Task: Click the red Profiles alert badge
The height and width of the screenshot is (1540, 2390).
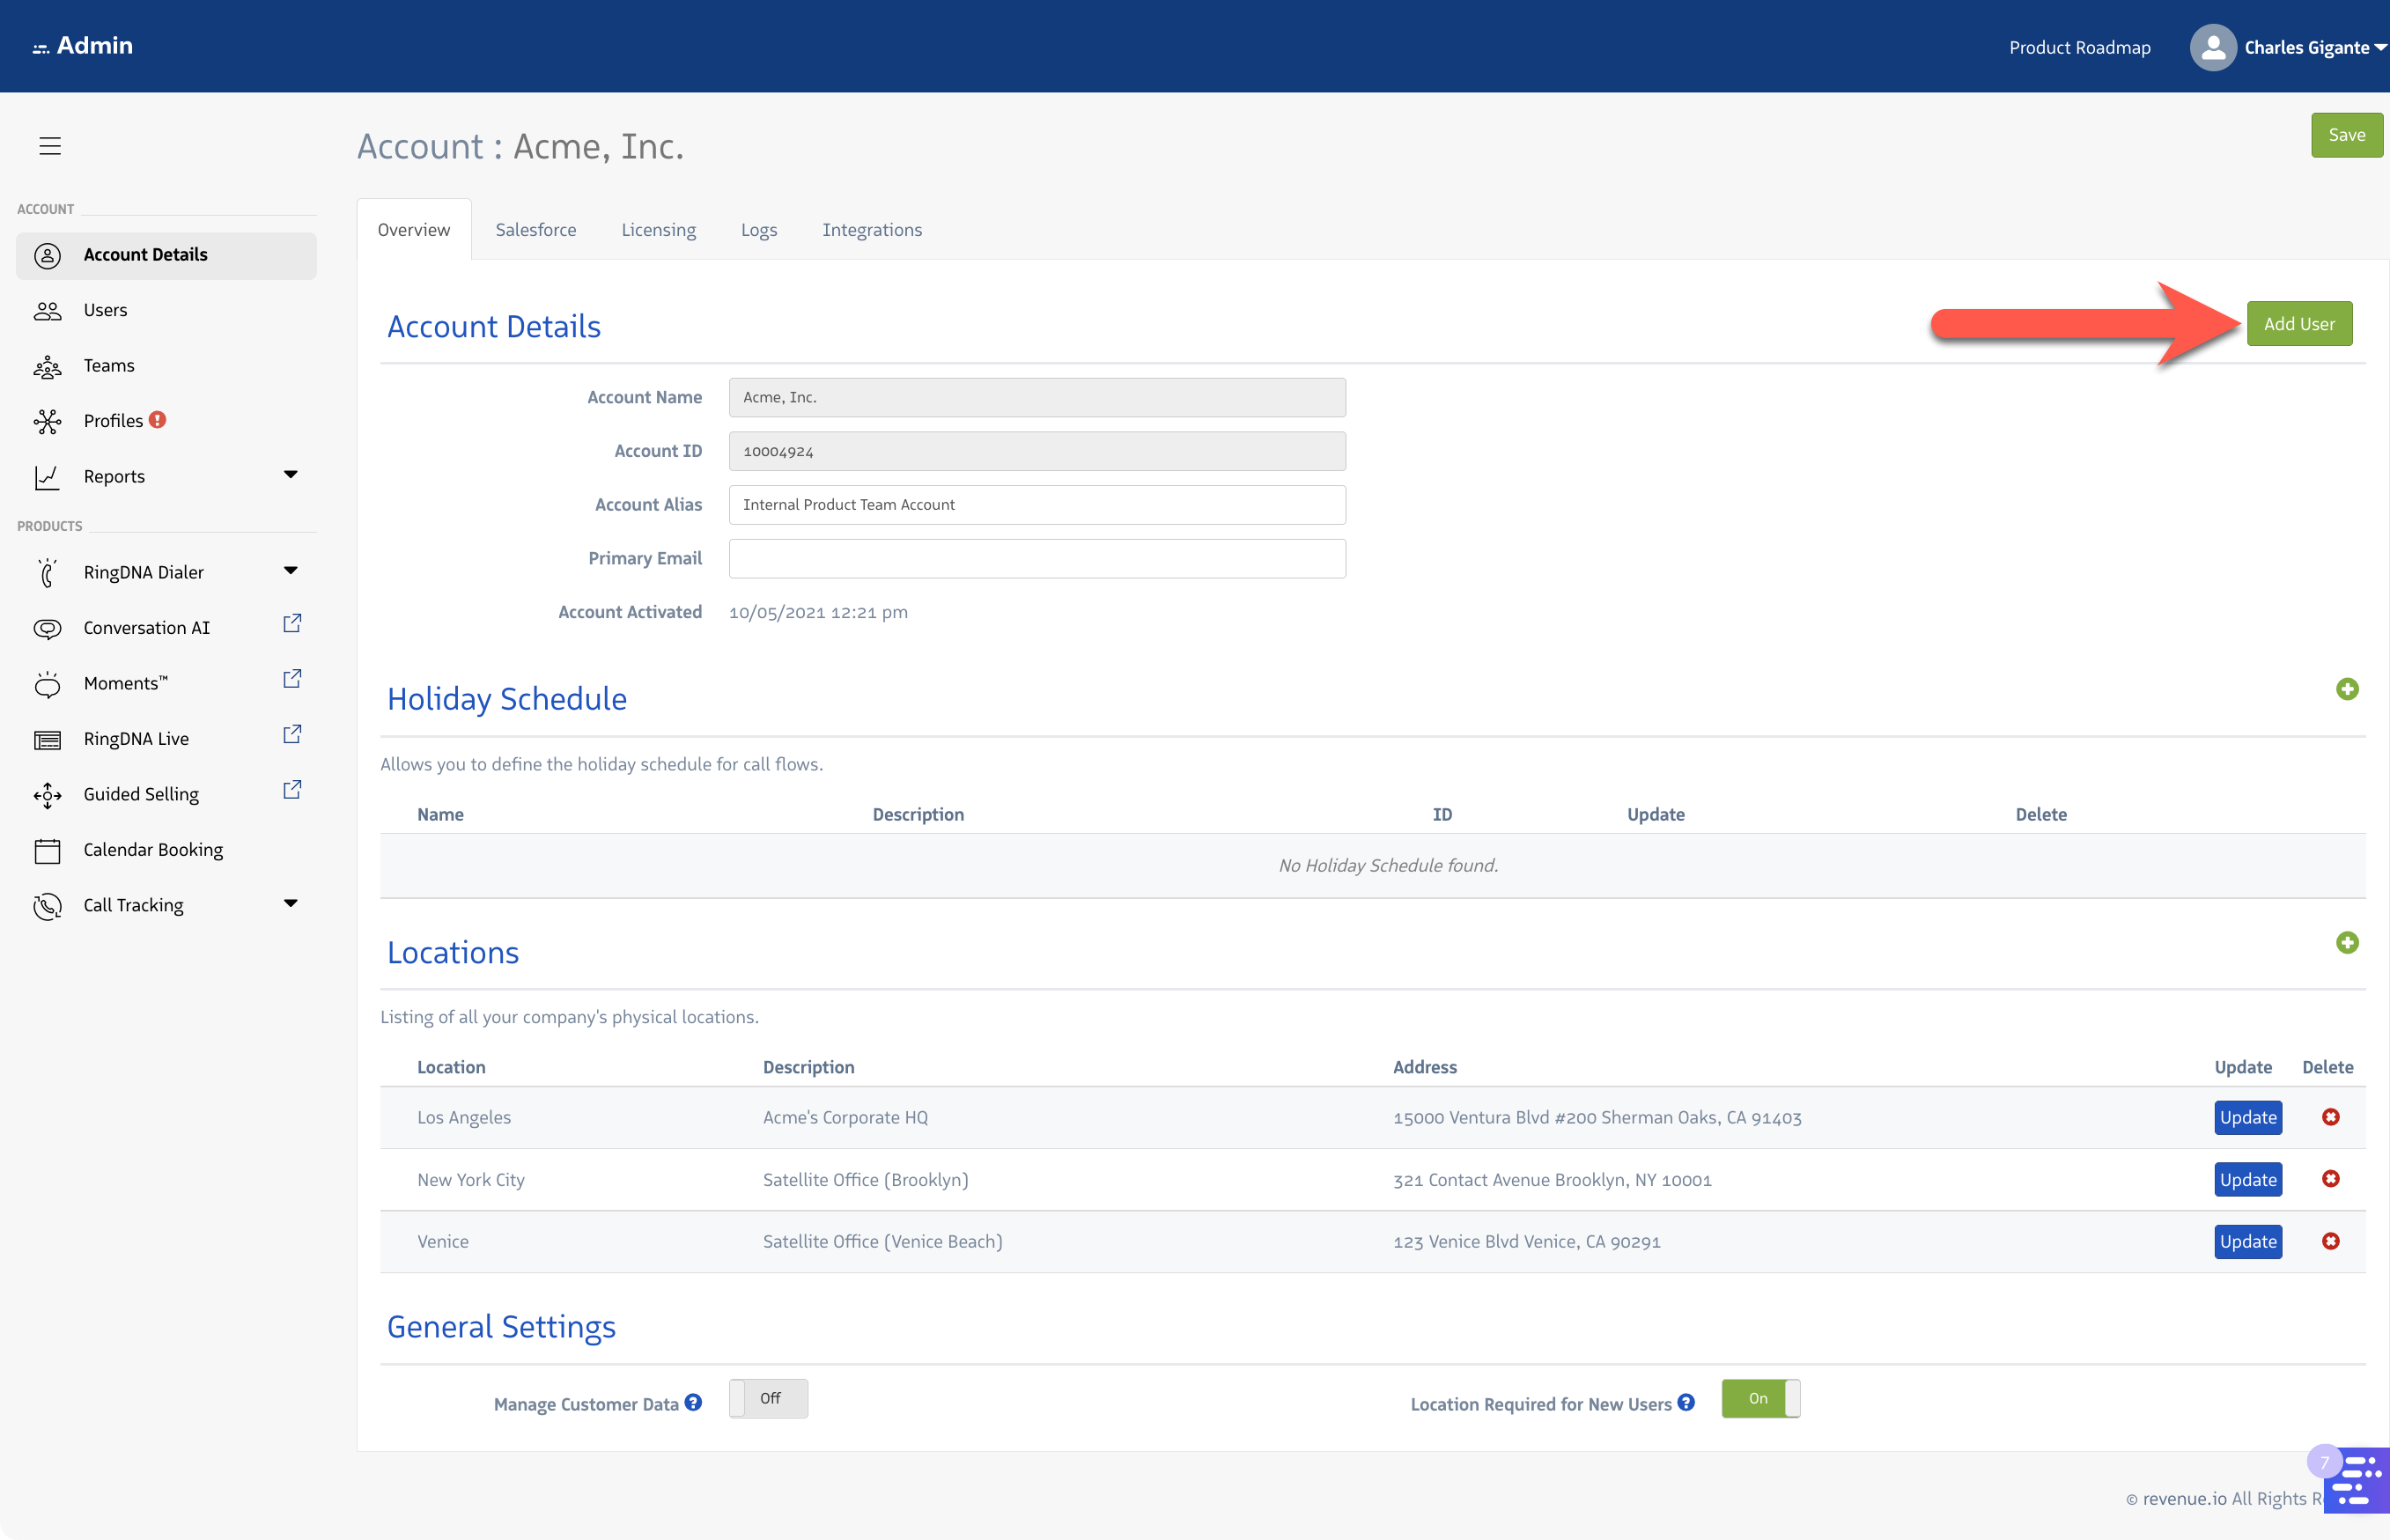Action: (x=157, y=420)
